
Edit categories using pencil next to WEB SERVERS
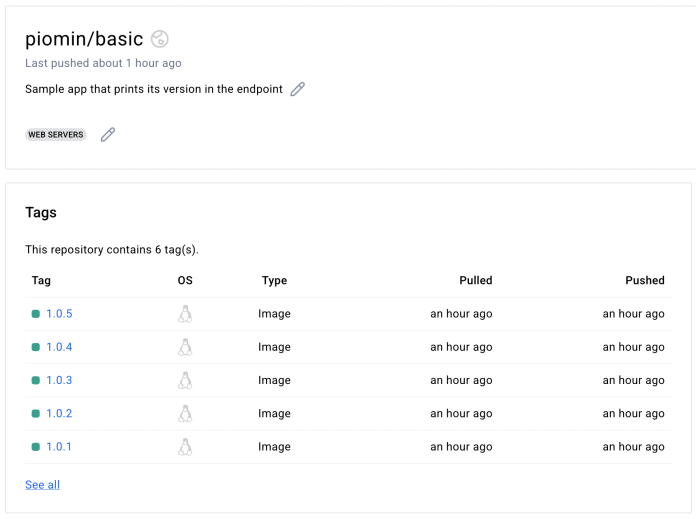(x=108, y=134)
